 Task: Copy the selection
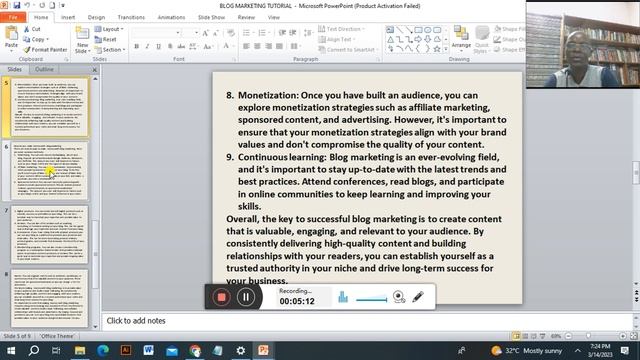[36, 39]
